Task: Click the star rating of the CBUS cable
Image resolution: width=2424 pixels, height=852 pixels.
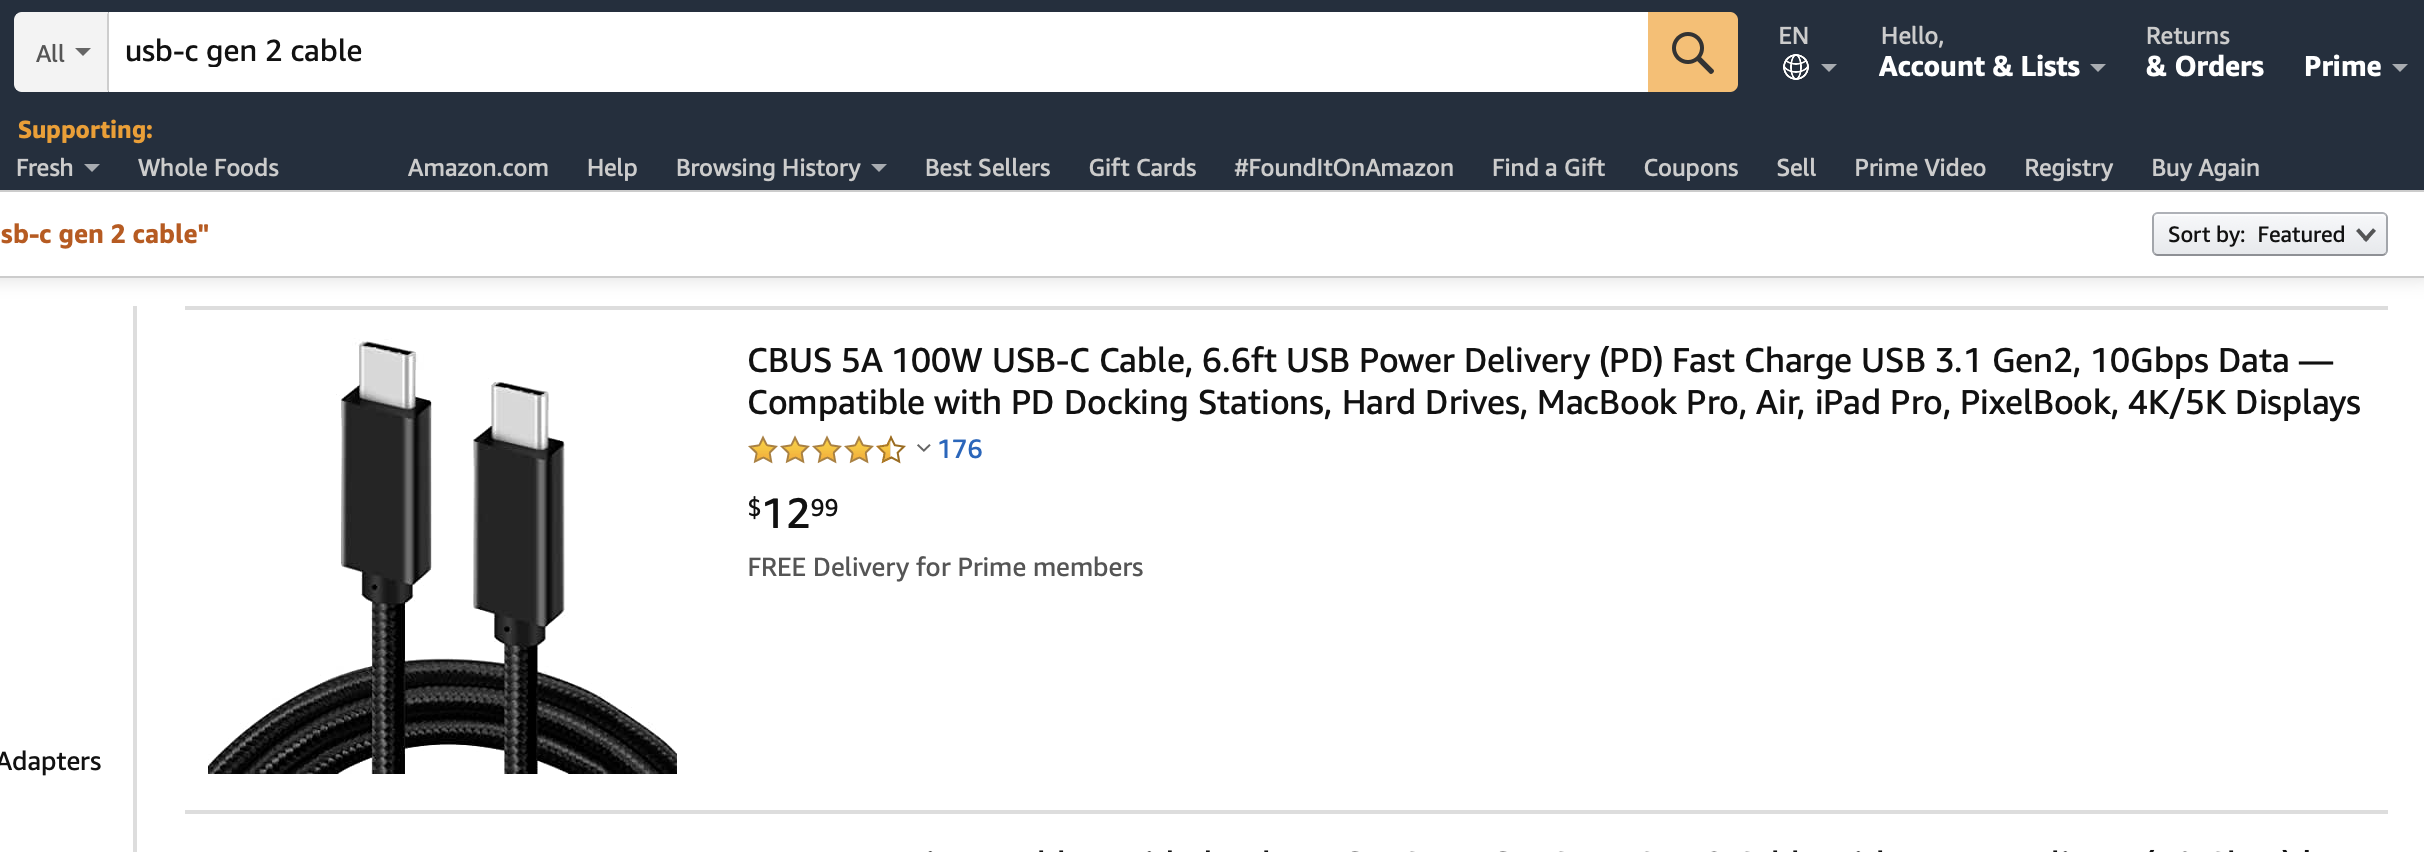Action: (826, 450)
